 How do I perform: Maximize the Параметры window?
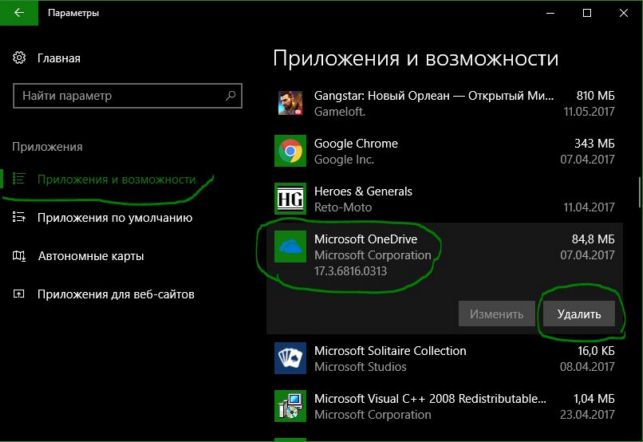pos(587,13)
